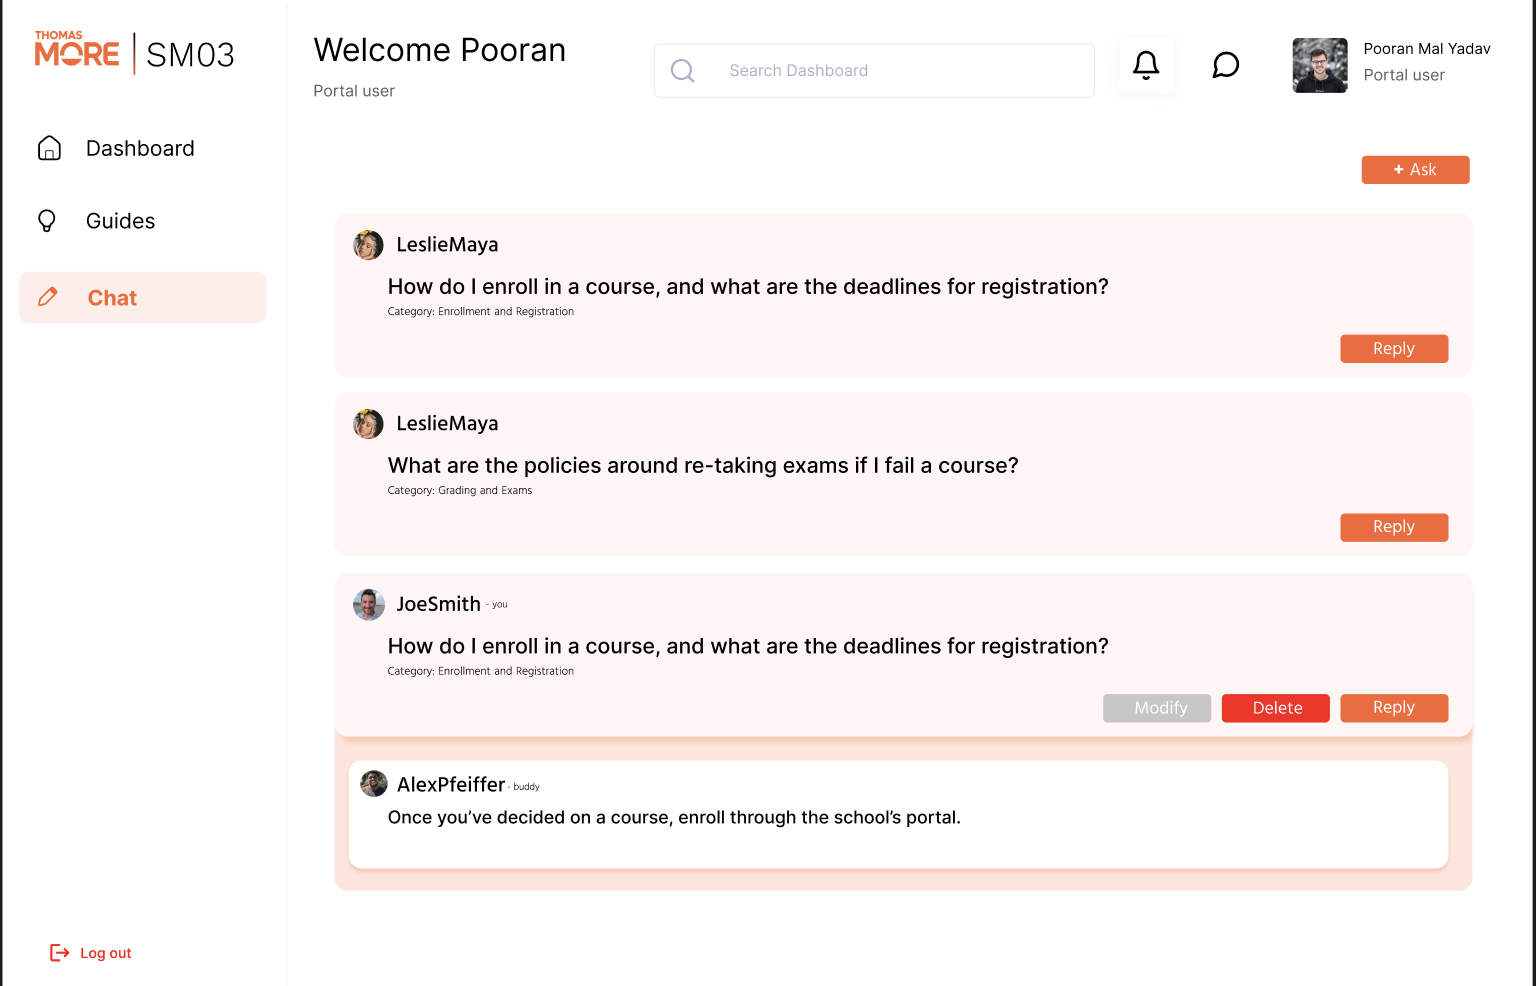1536x986 pixels.
Task: Modify JoeSmith's question
Action: coord(1157,708)
